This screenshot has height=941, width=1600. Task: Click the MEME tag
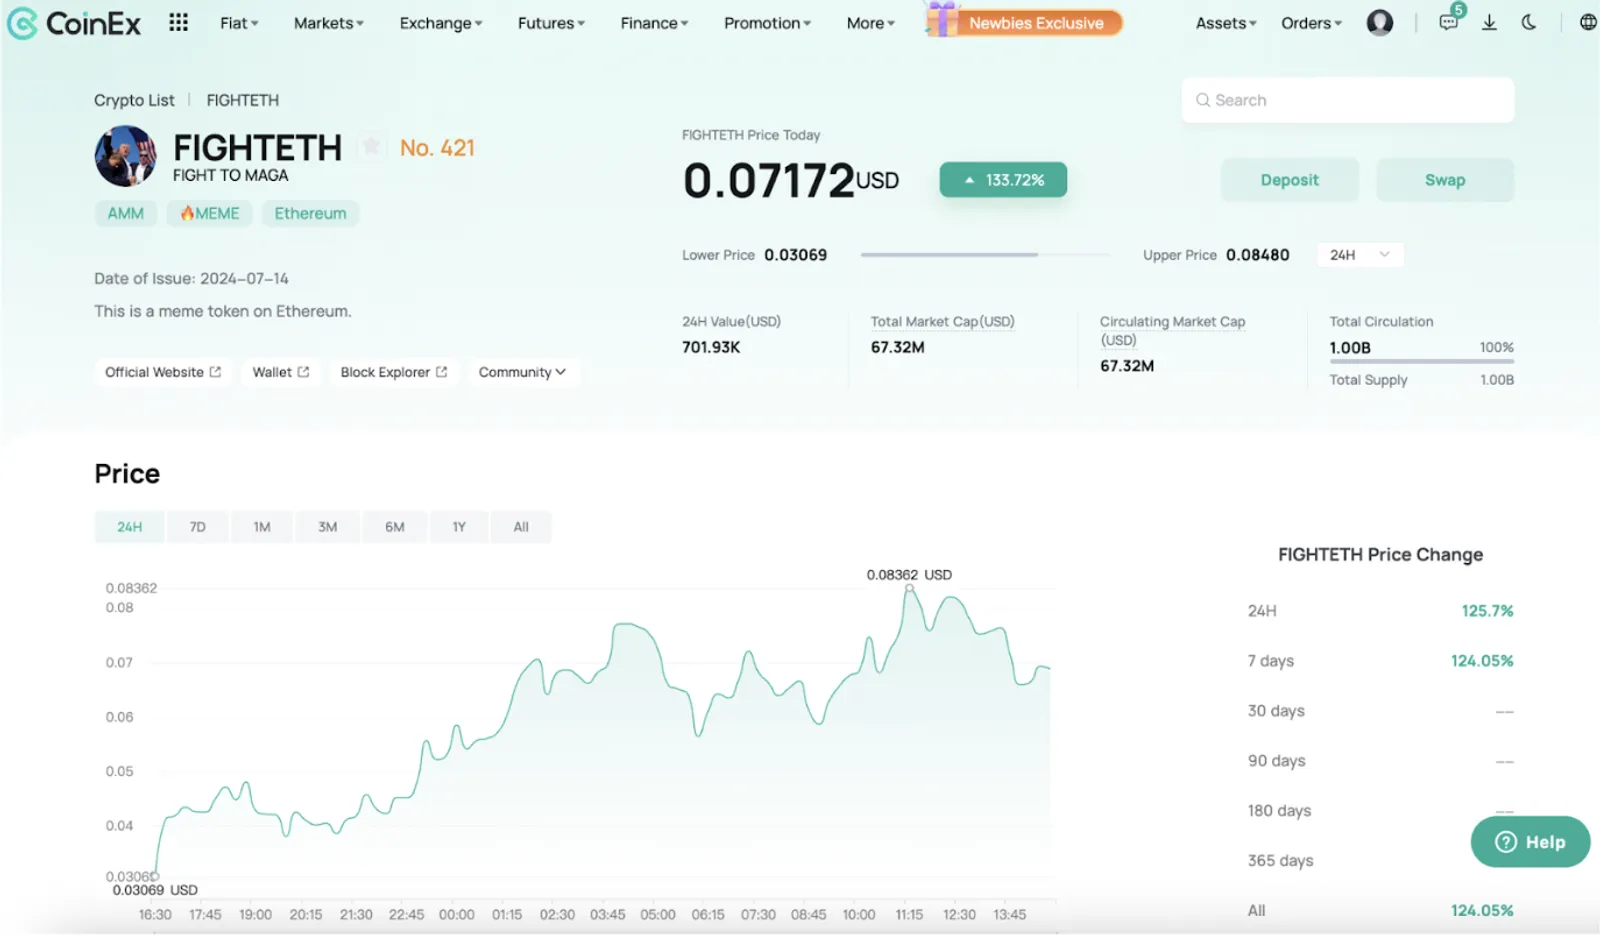(210, 213)
